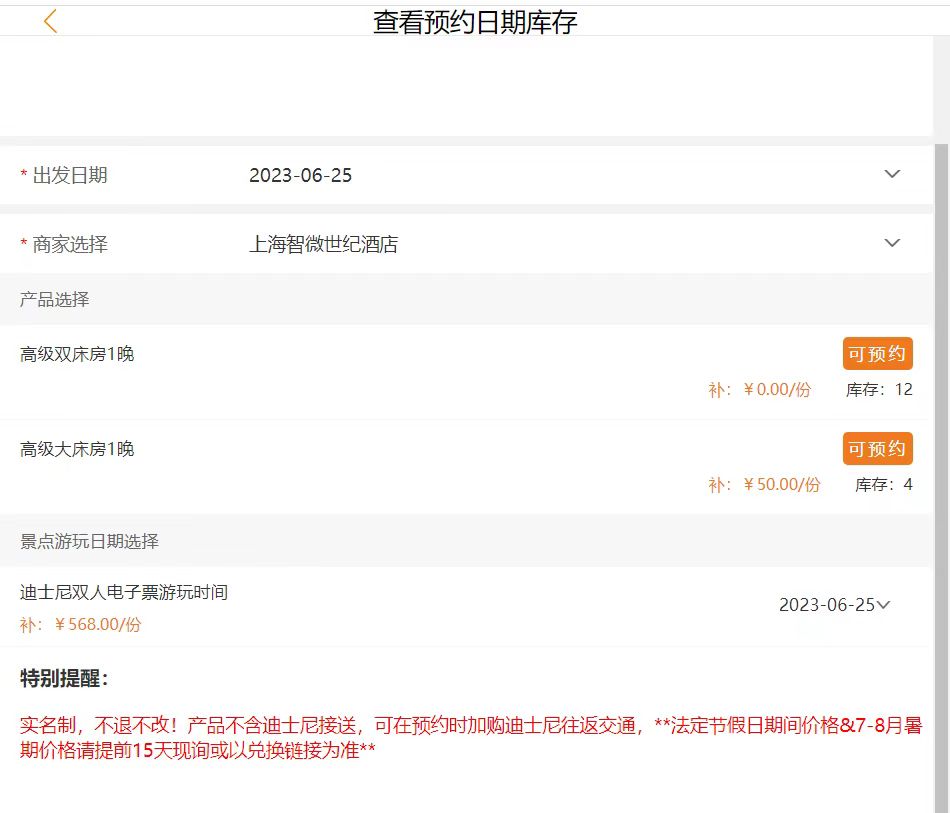Click the 迪士尼双人电子票游玩时间 label
The height and width of the screenshot is (813, 950).
pyautogui.click(x=124, y=592)
